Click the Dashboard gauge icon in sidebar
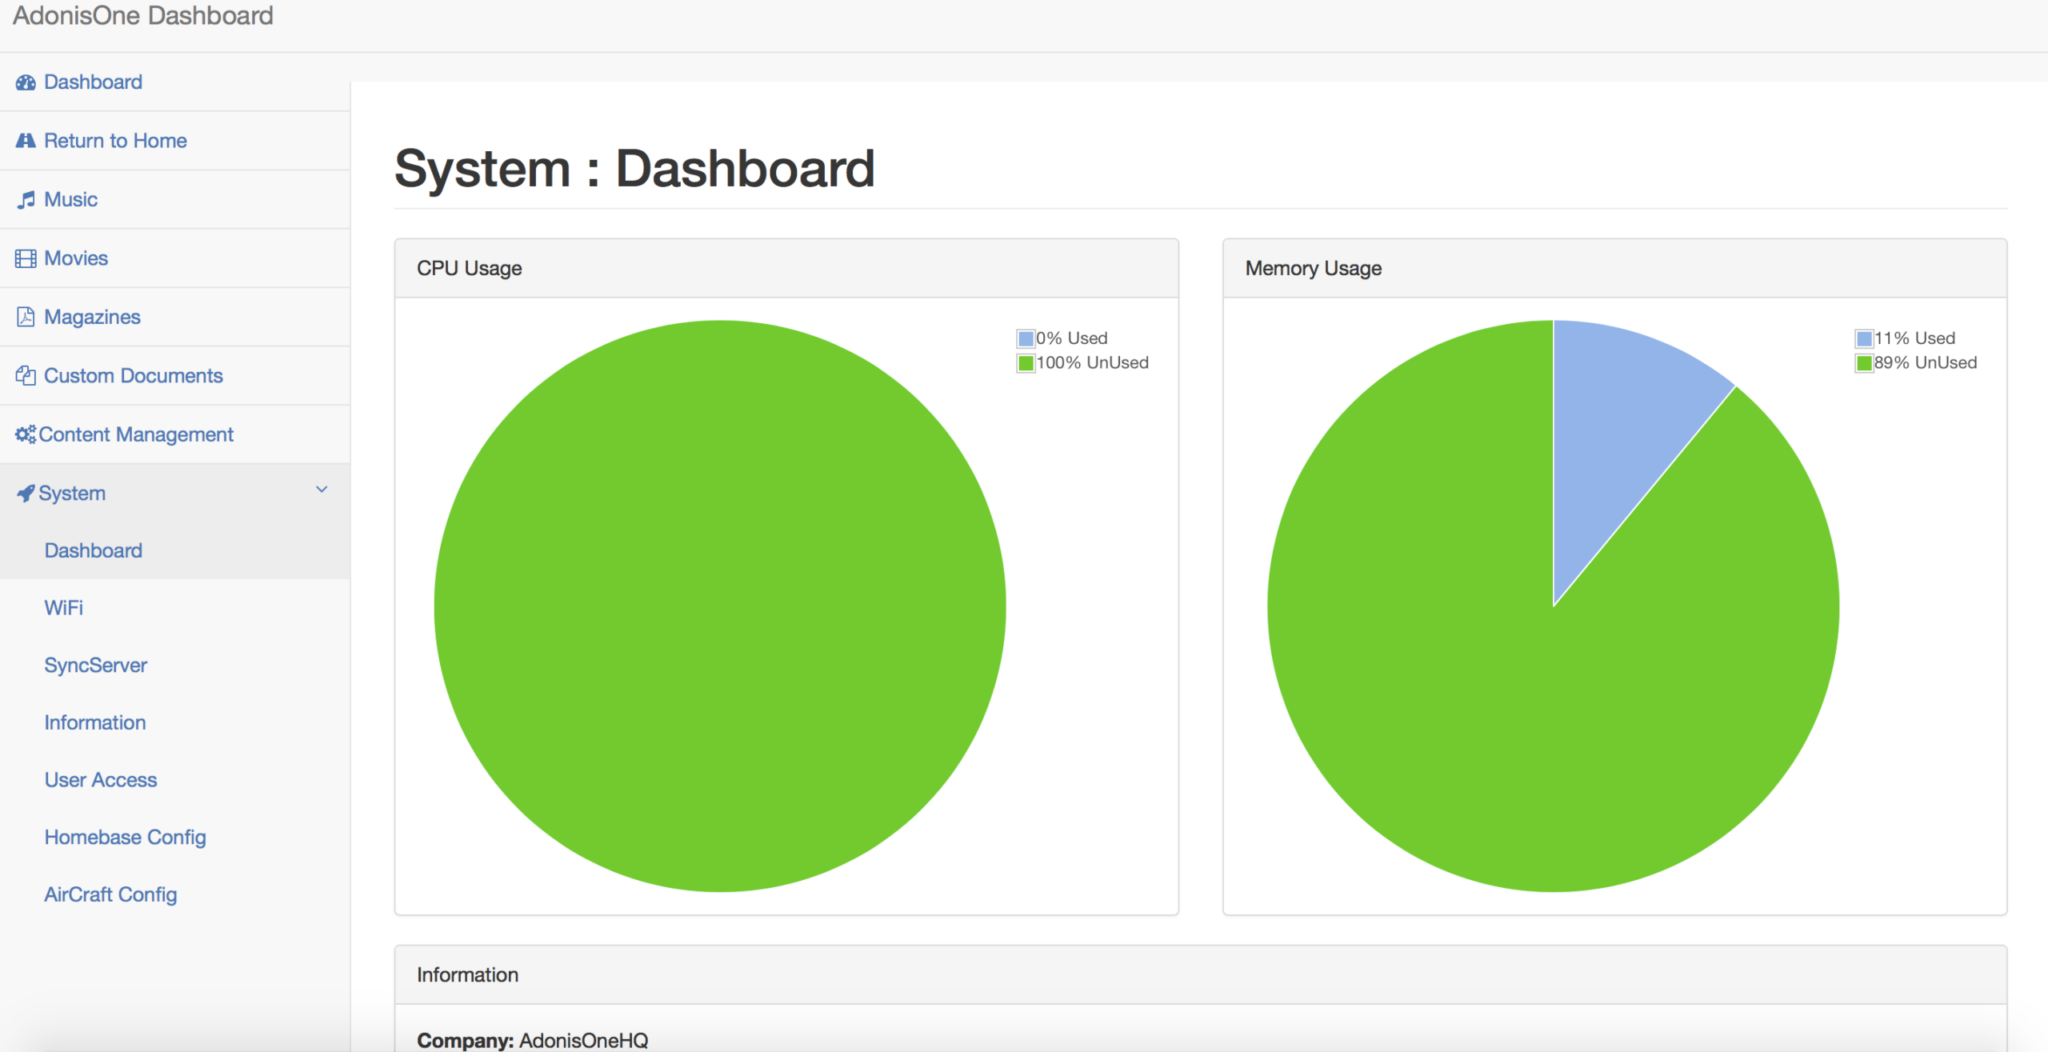 point(25,83)
